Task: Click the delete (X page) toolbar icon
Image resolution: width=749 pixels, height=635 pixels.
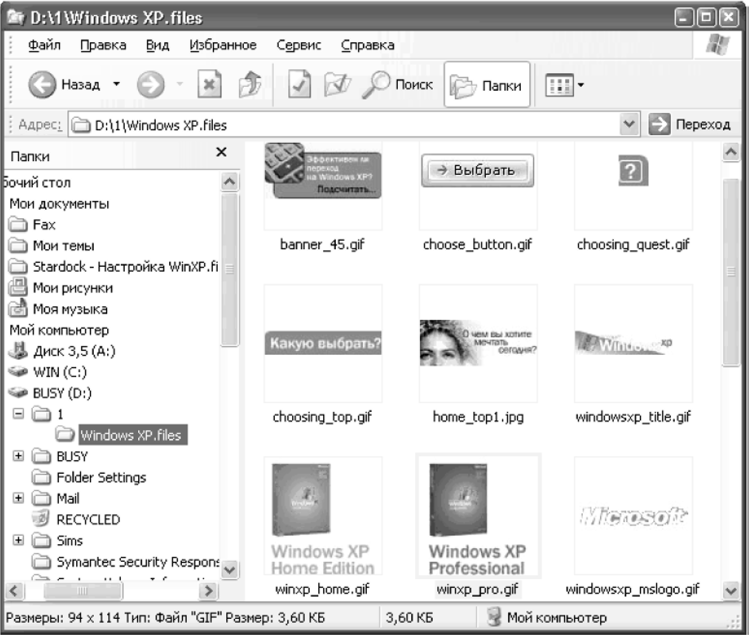Action: (209, 85)
